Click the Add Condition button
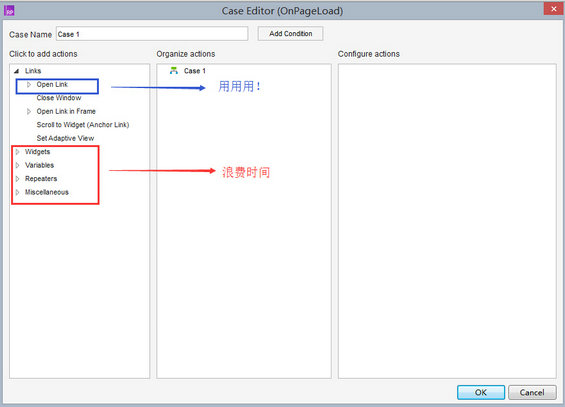 [x=290, y=33]
